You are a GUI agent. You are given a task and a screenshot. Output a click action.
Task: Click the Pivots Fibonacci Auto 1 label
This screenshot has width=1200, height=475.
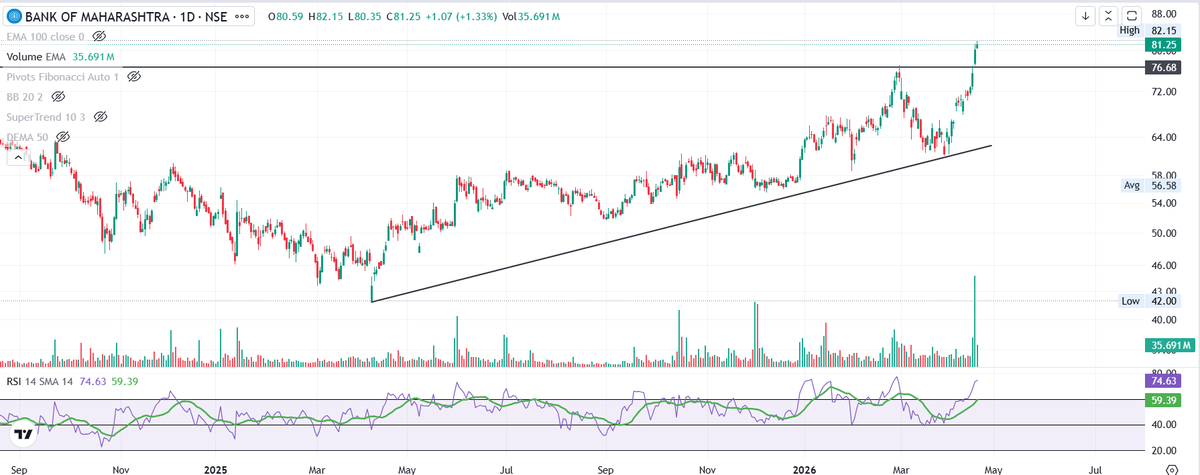click(64, 76)
